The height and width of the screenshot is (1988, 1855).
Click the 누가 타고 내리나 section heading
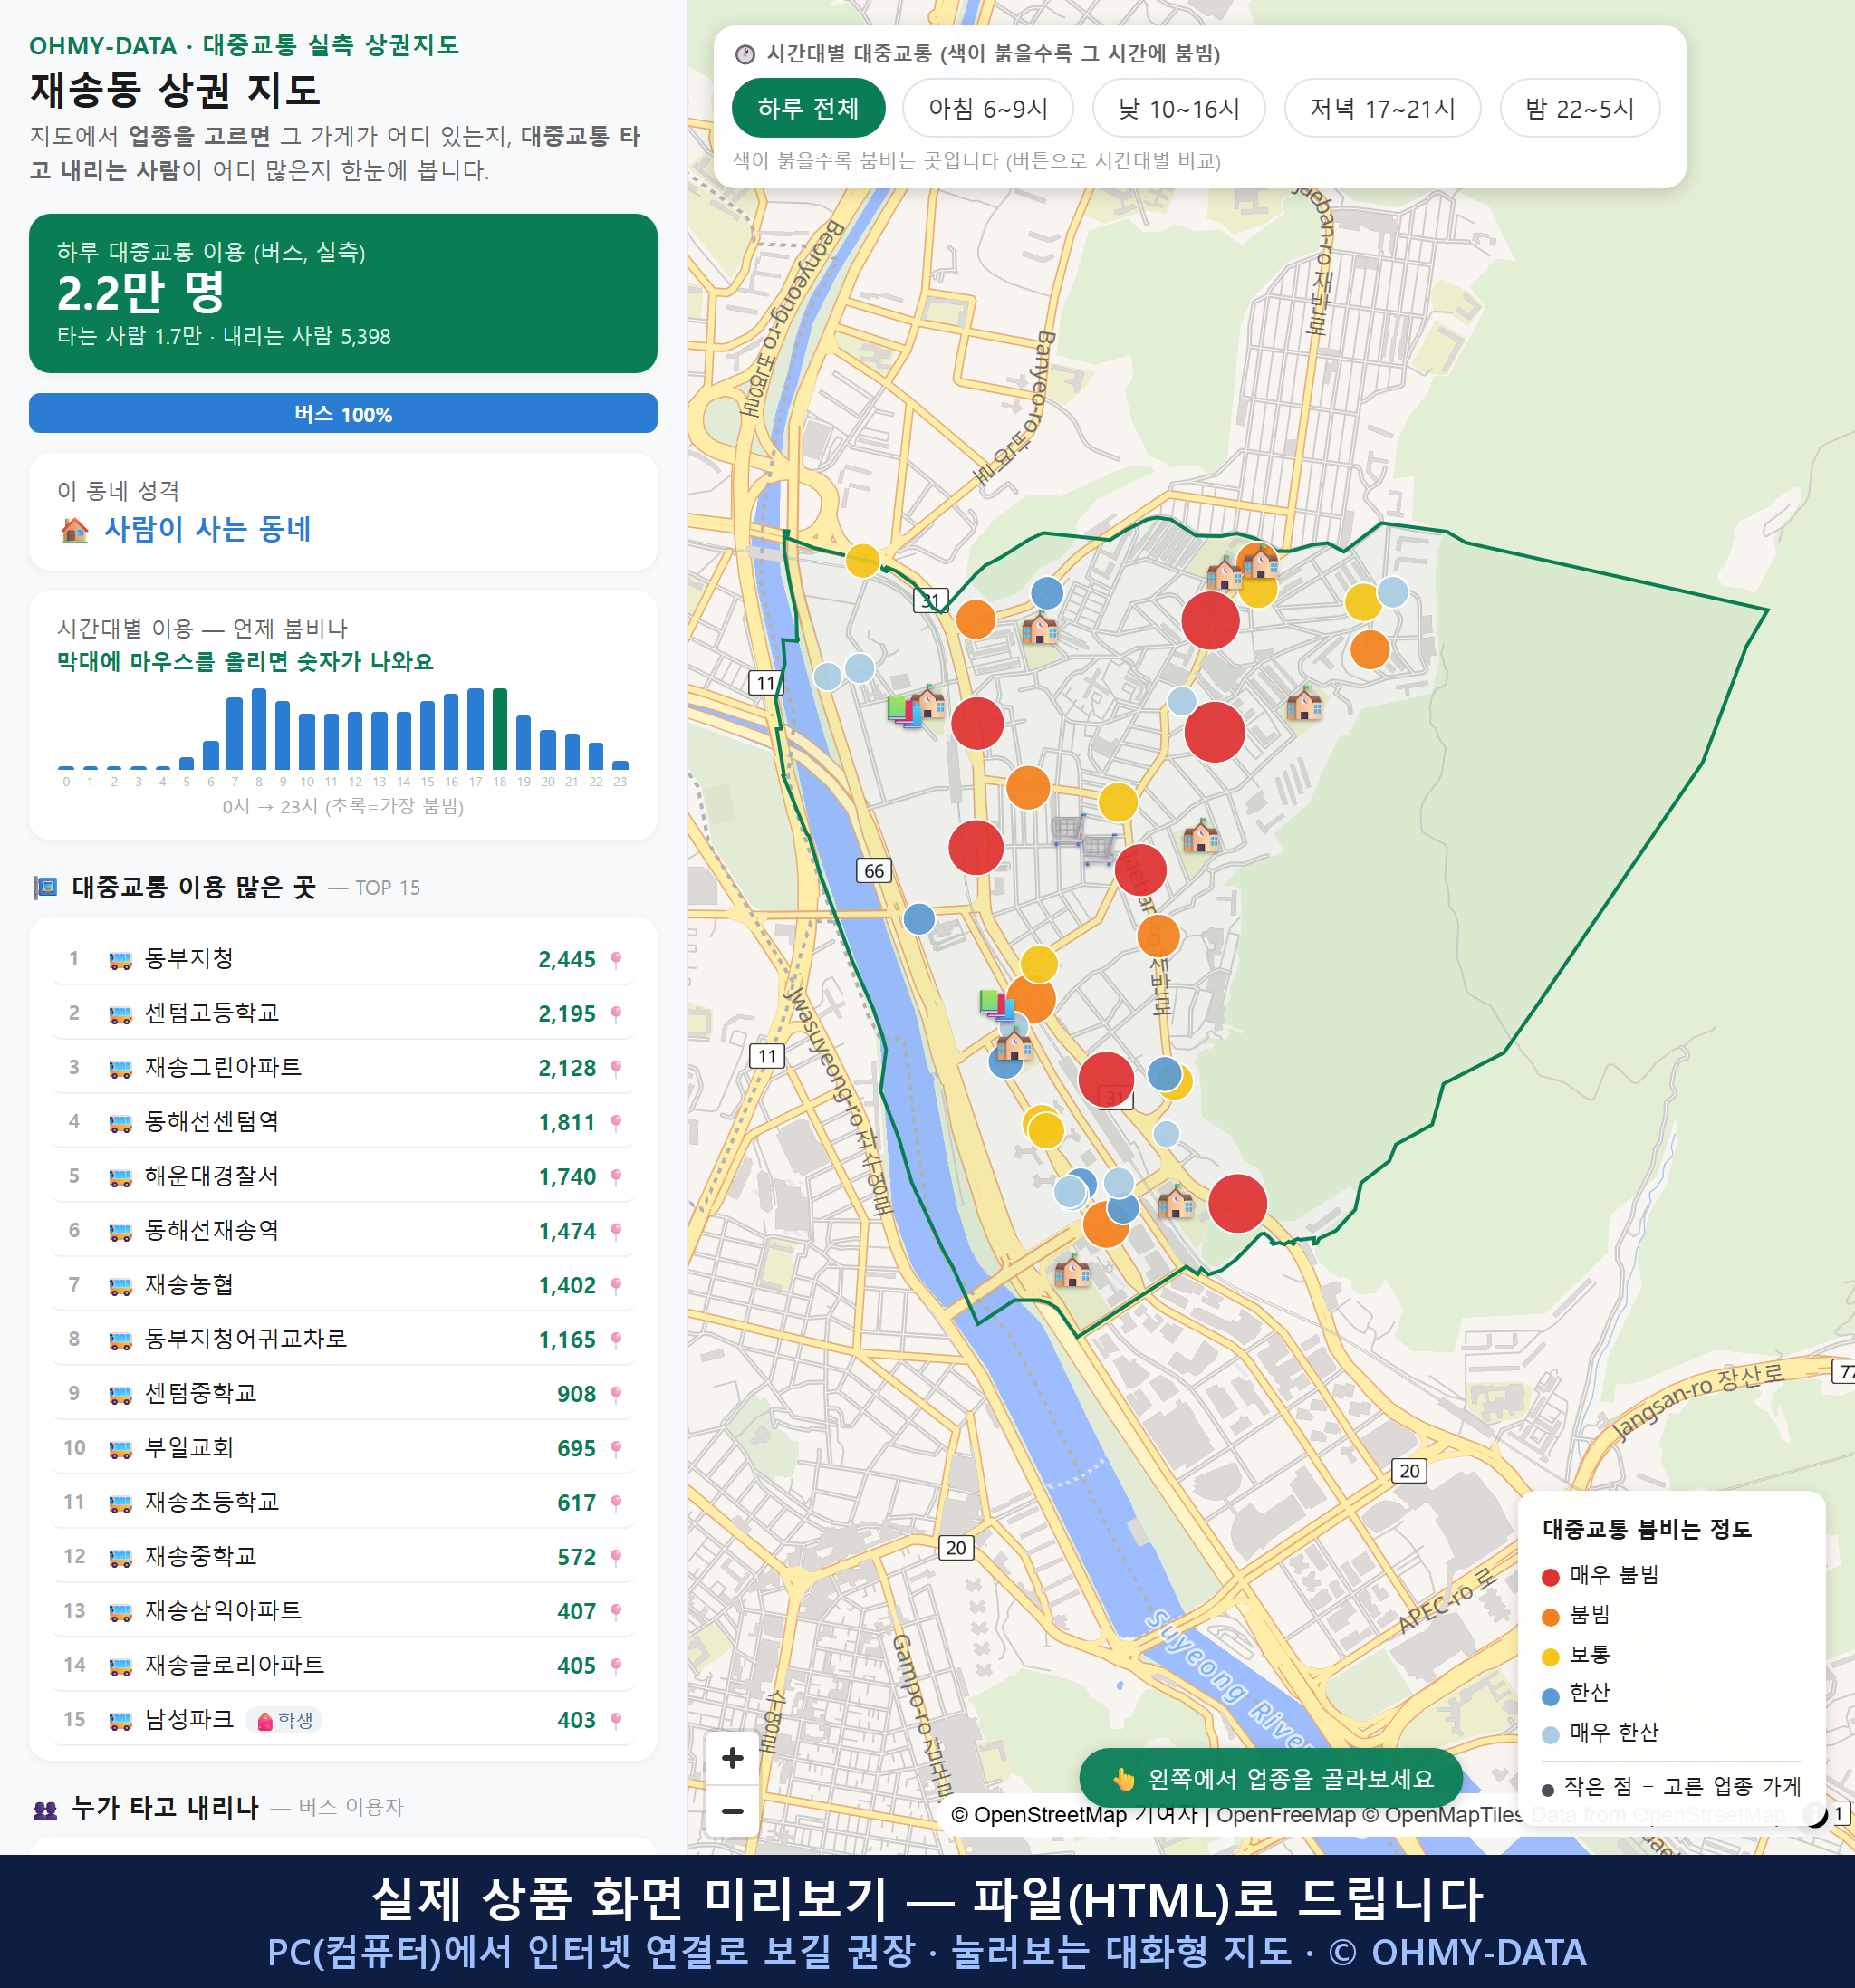[x=165, y=1807]
